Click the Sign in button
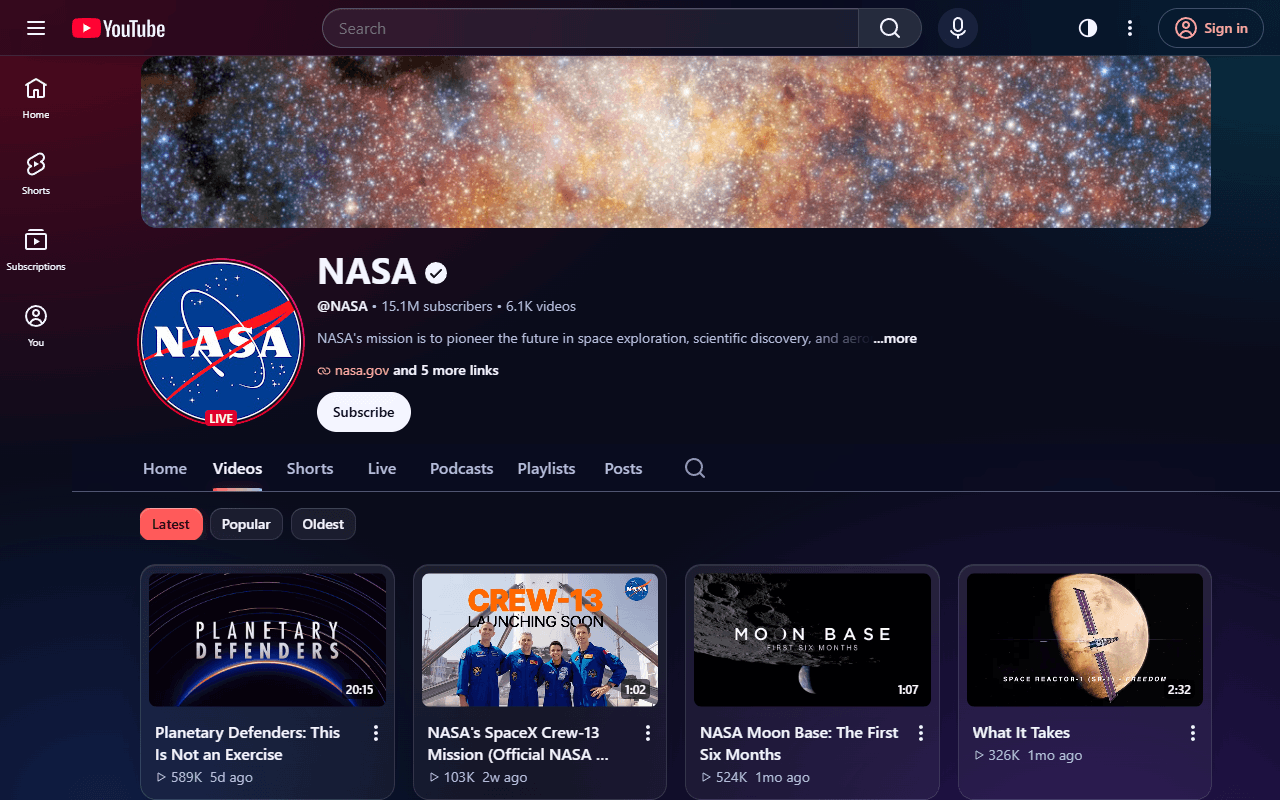1280x800 pixels. click(1211, 28)
